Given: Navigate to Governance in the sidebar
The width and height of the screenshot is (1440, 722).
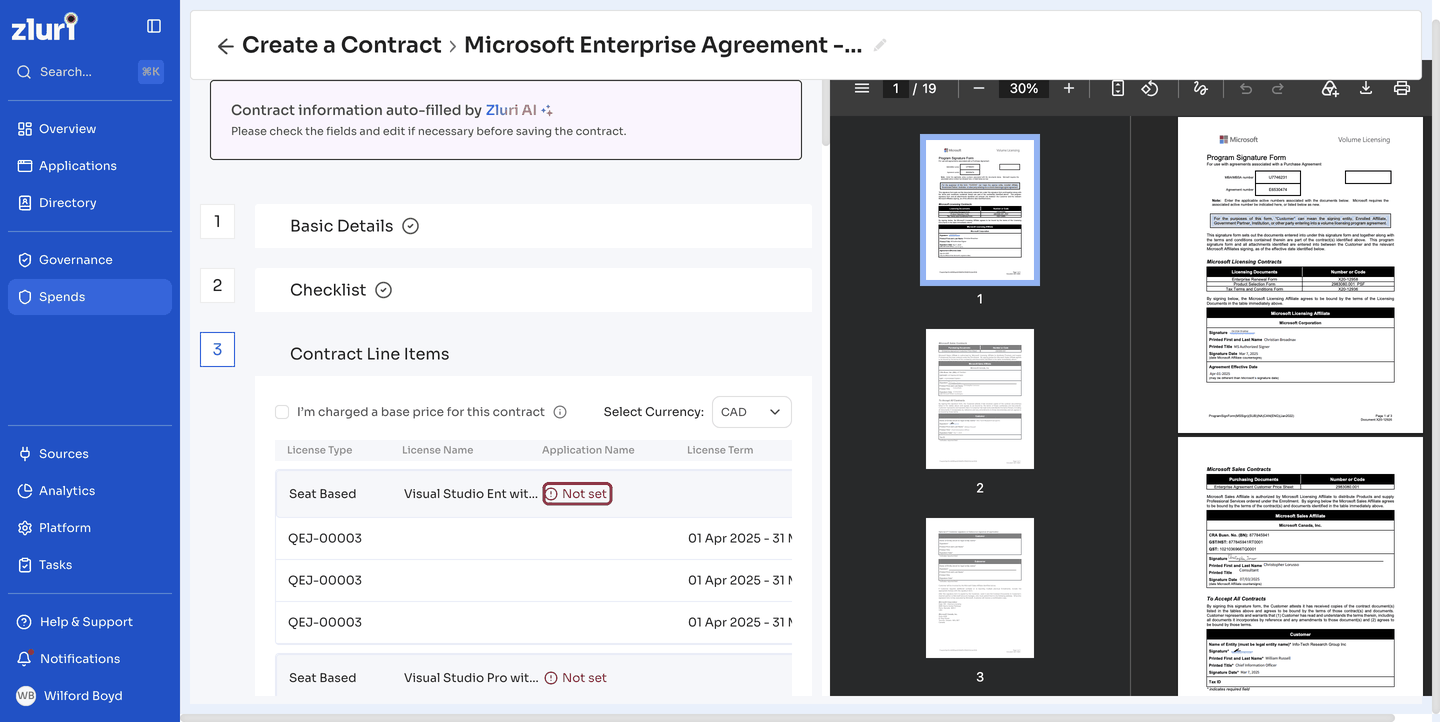Looking at the screenshot, I should (90, 260).
